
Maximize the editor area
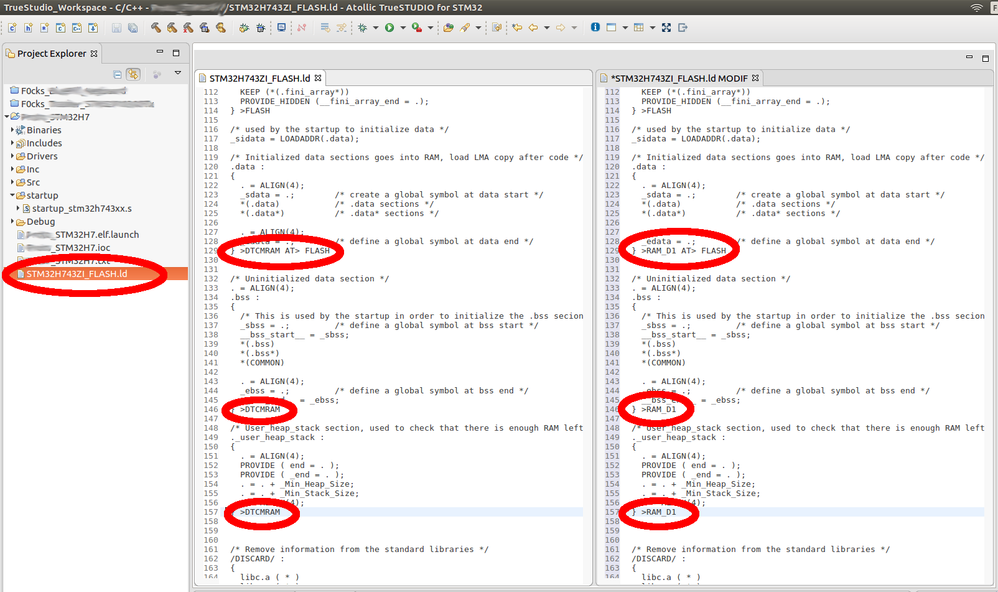pyautogui.click(x=985, y=58)
